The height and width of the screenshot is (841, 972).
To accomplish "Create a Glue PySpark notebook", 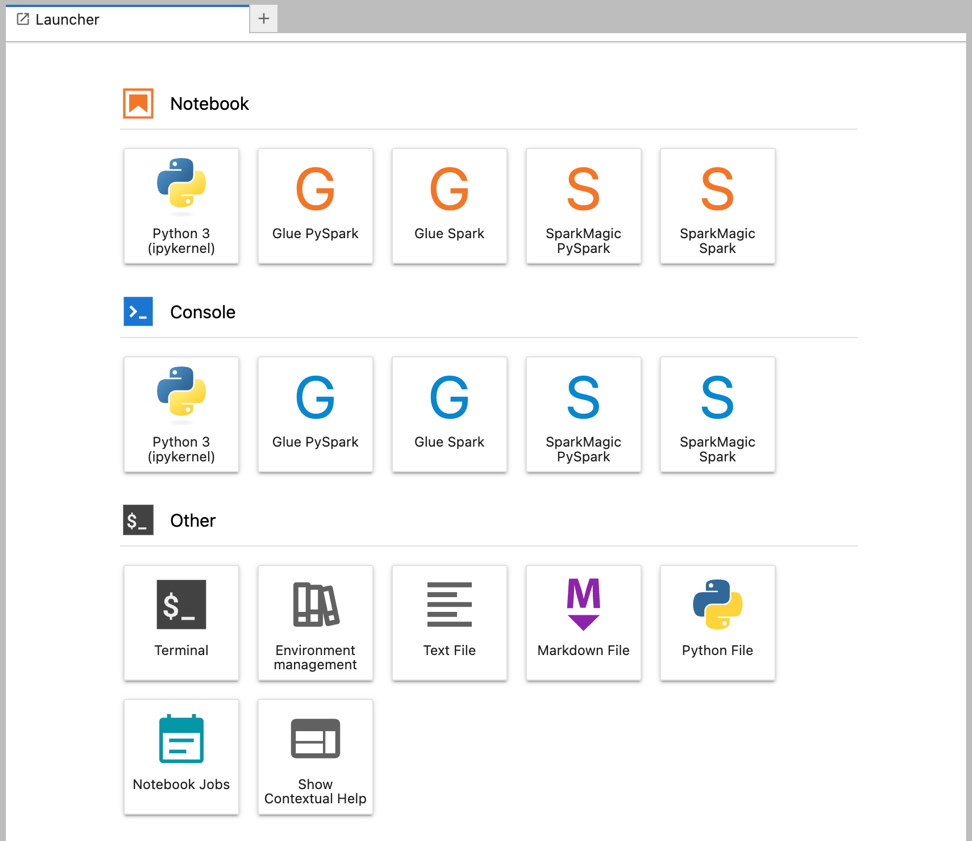I will point(315,206).
